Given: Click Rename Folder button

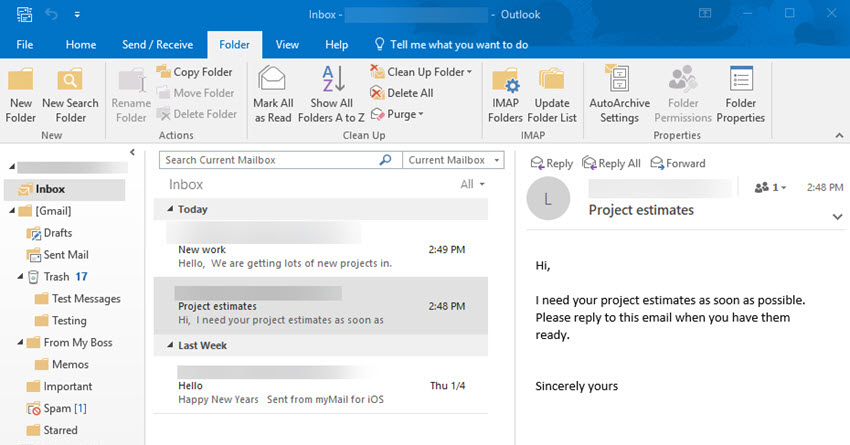Looking at the screenshot, I should tap(131, 95).
